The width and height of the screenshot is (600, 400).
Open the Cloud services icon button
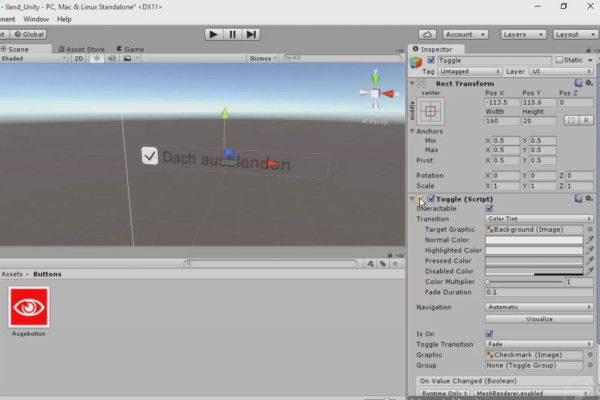(427, 34)
